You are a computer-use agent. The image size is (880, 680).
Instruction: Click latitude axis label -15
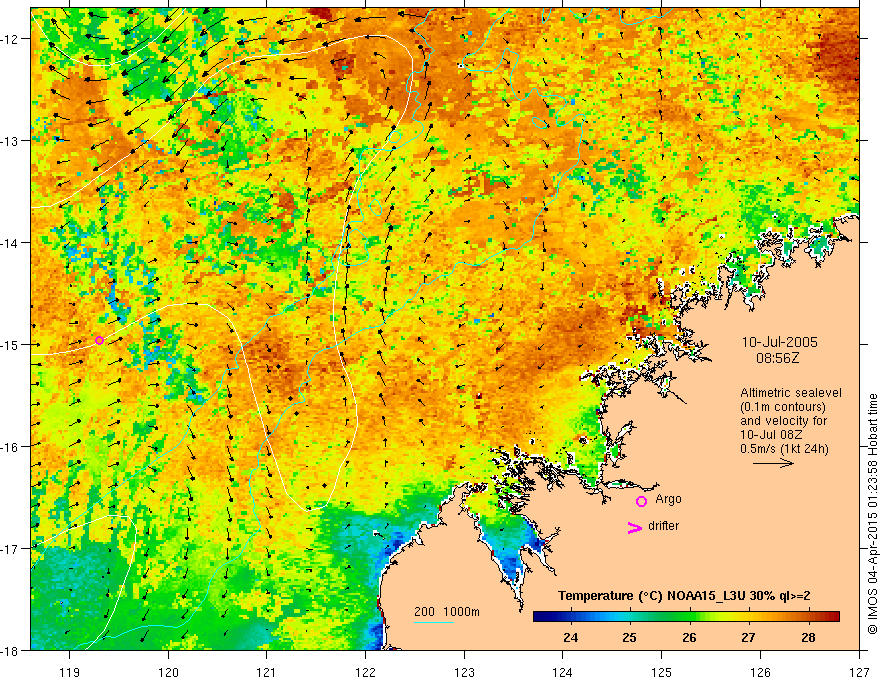point(10,344)
